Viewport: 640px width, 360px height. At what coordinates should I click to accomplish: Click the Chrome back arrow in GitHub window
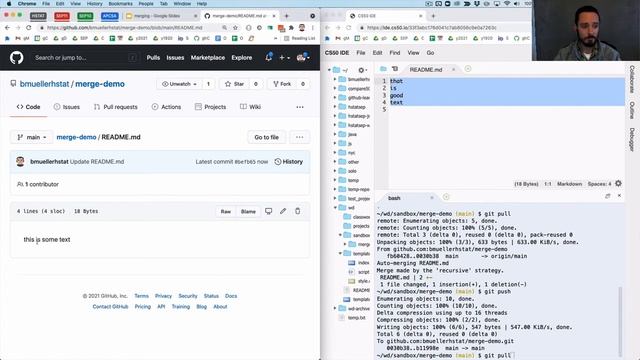[x=7, y=27]
